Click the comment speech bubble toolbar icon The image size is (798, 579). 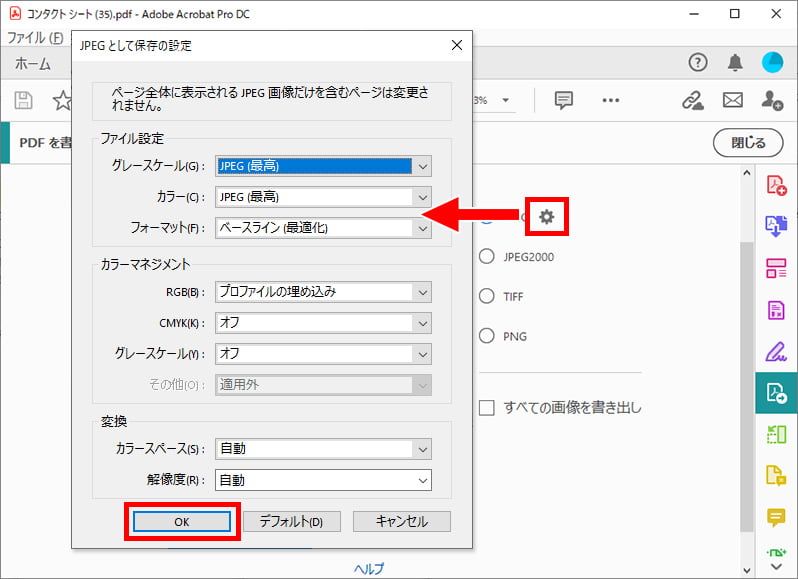564,100
